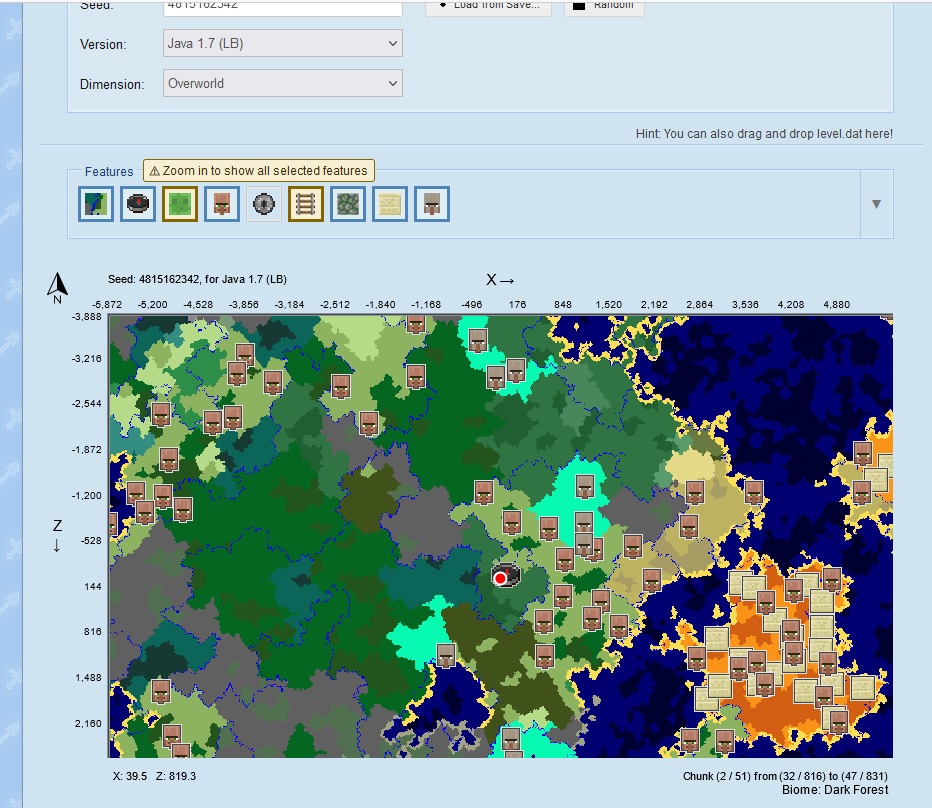932x808 pixels.
Task: Toggle the Village feature icon
Action: click(222, 204)
